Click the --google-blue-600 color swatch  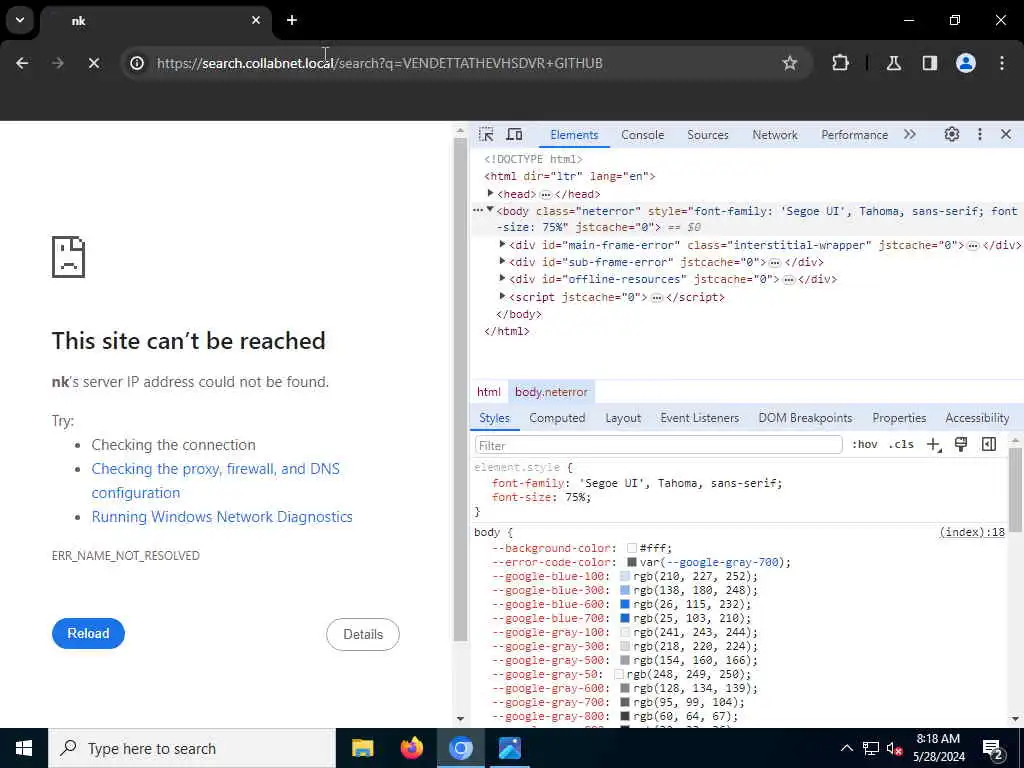[x=625, y=604]
